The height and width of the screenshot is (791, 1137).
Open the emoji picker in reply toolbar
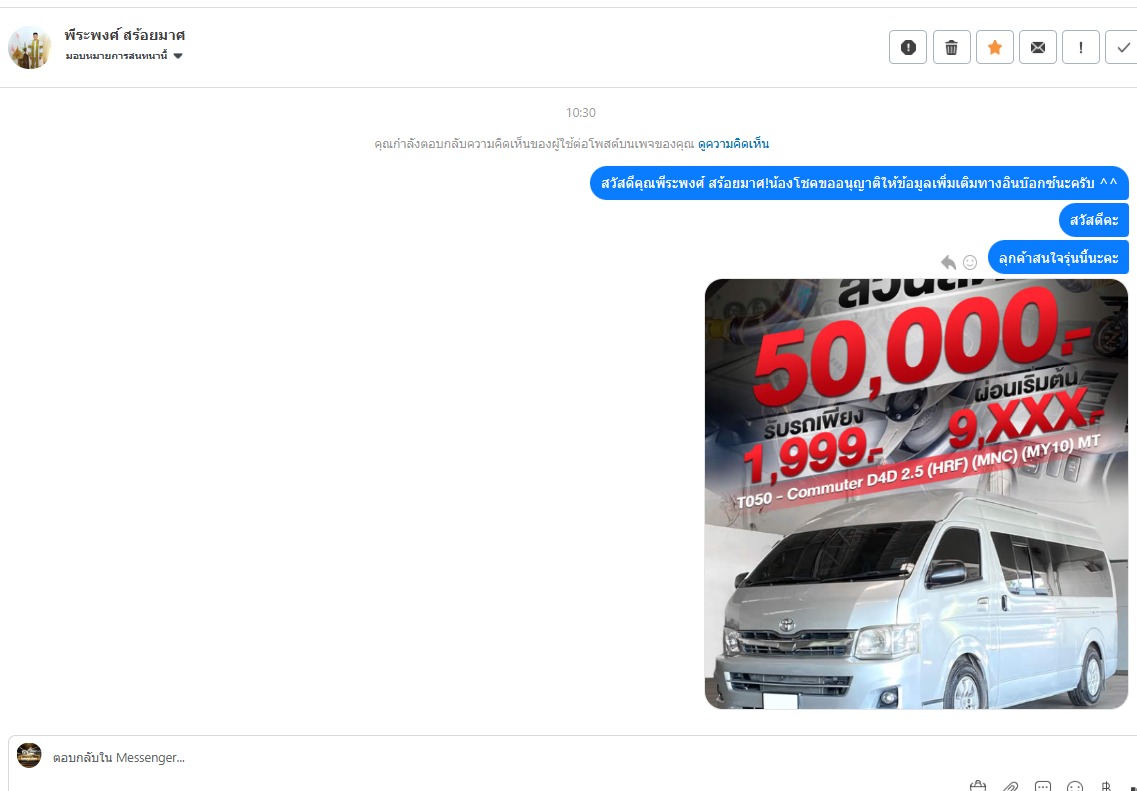pyautogui.click(x=1075, y=786)
